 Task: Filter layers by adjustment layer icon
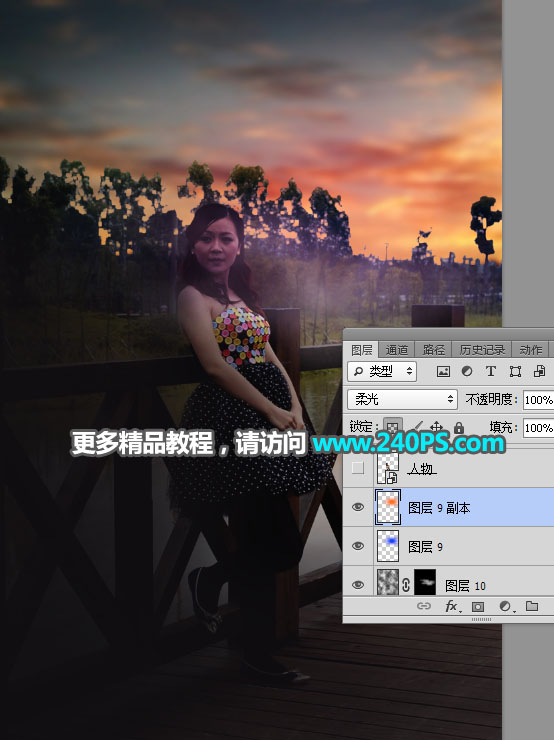point(467,371)
